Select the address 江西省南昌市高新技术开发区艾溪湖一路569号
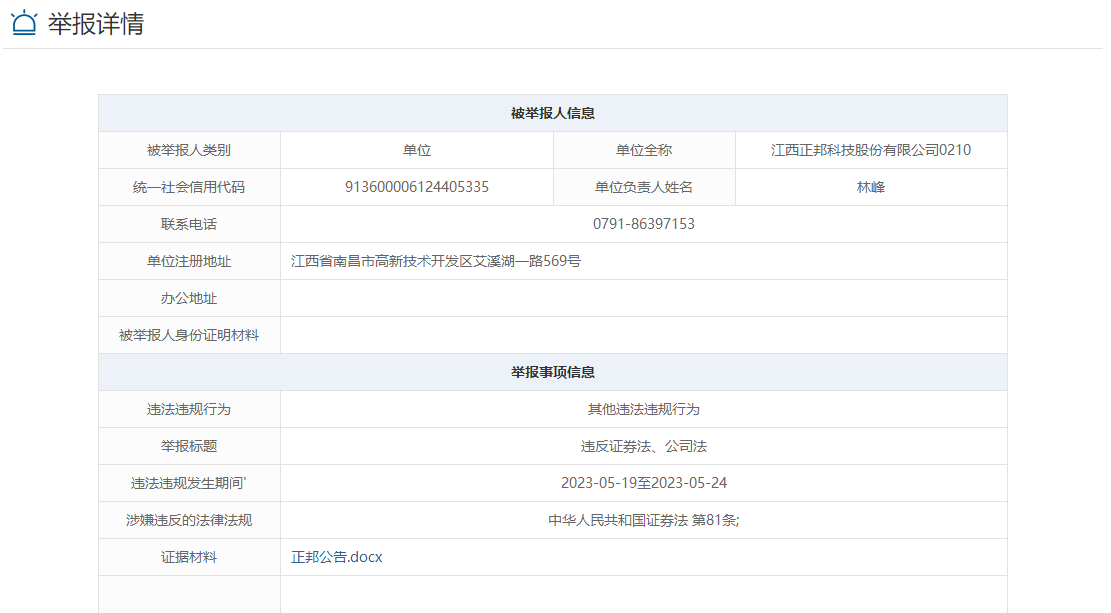This screenshot has height=613, width=1111. (436, 261)
